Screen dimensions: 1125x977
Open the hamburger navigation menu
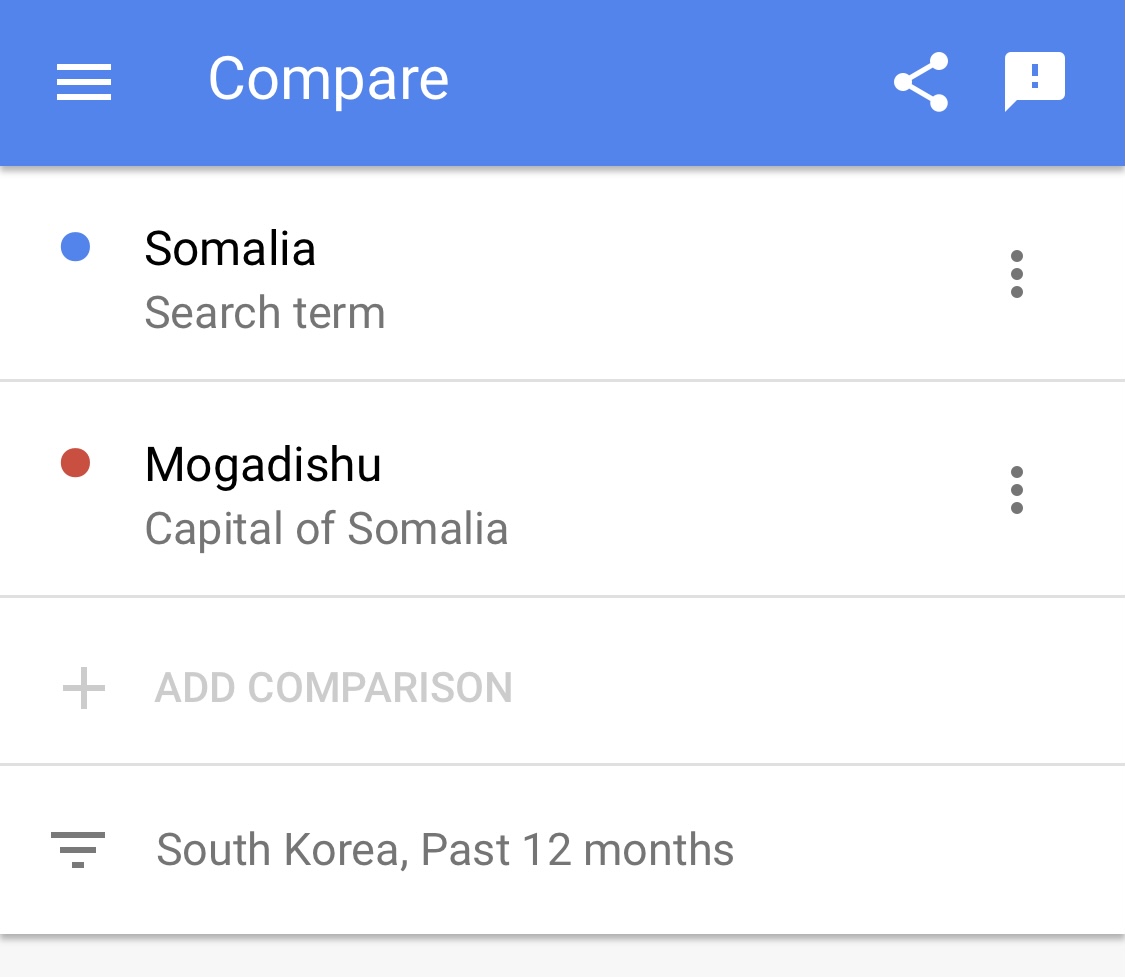[x=83, y=81]
